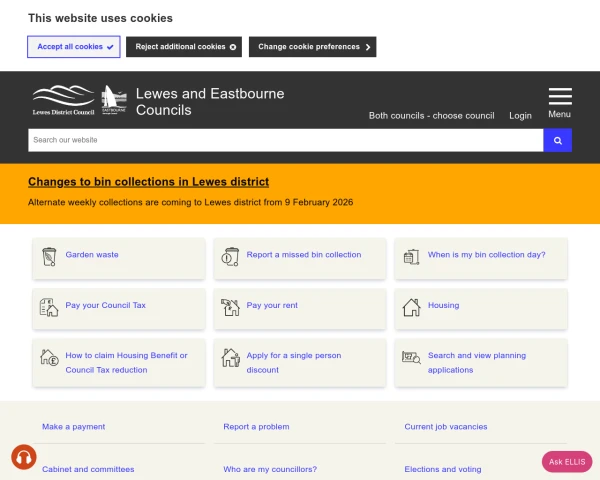600x480 pixels.
Task: Choose council via Both councils selector
Action: (x=431, y=116)
